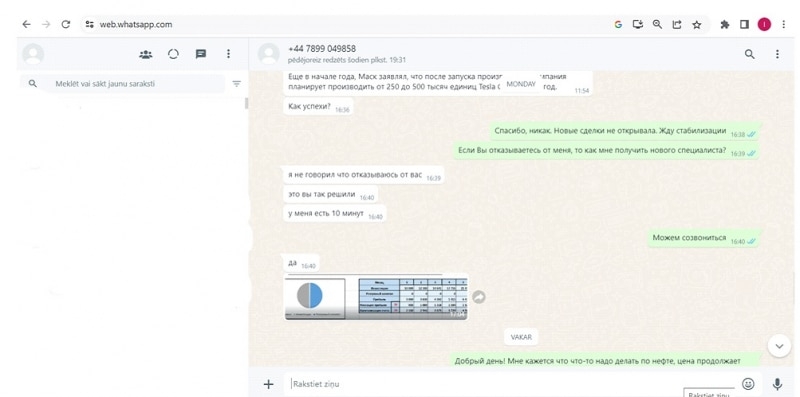Click the 'Rakstiet ziņu' message field
Screen dimensions: 800x397
[513, 384]
